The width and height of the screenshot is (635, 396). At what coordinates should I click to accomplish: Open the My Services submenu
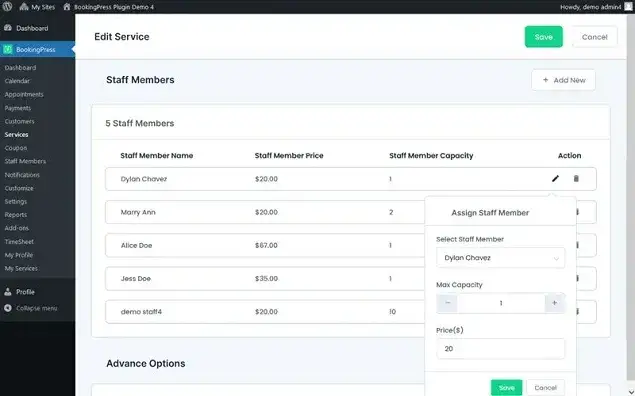[21, 268]
